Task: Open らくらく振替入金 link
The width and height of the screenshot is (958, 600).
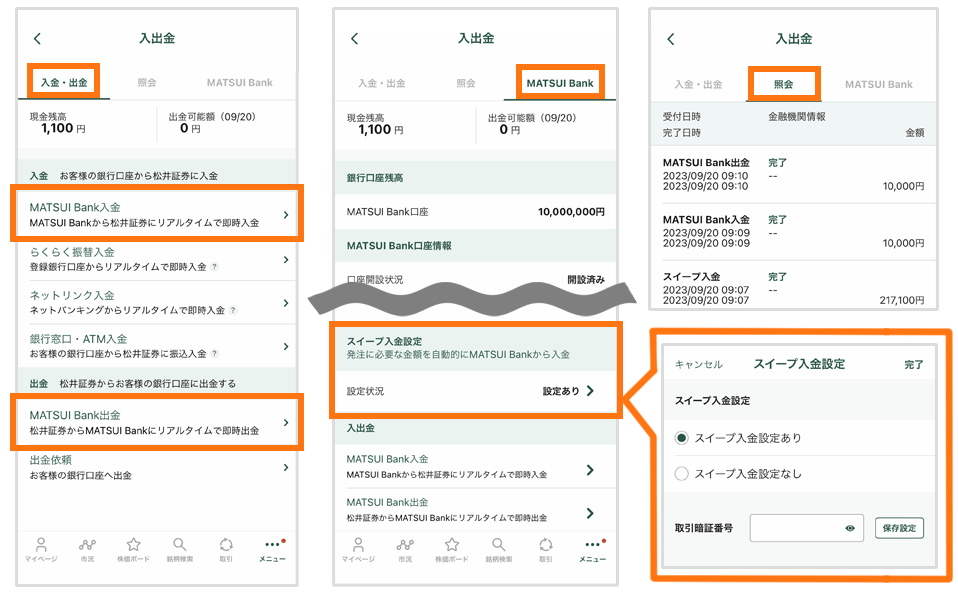Action: (x=72, y=252)
